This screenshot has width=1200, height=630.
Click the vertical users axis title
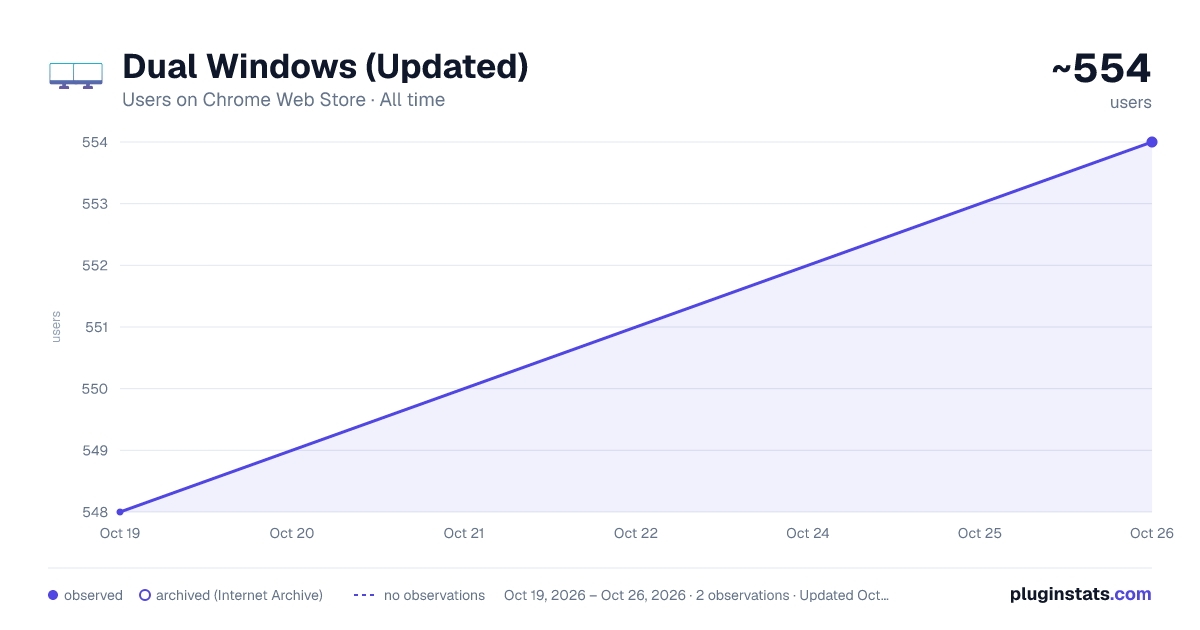tap(56, 327)
